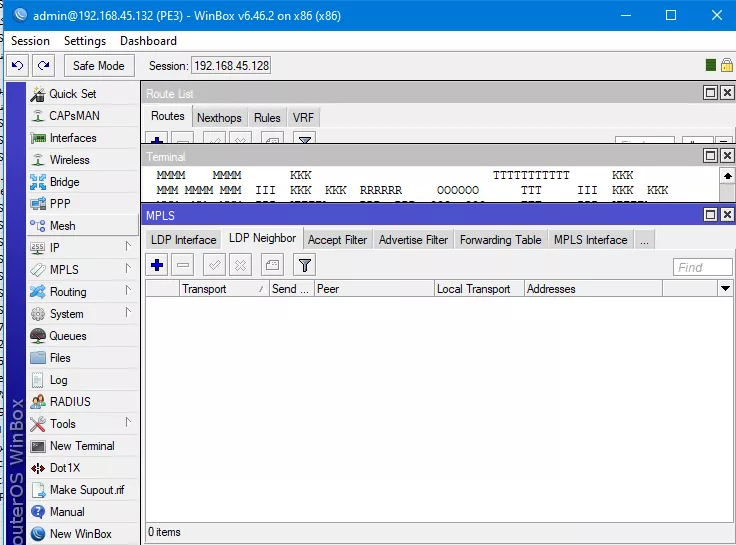The width and height of the screenshot is (736, 545).
Task: Switch to LDP Interface tab
Action: click(x=184, y=240)
